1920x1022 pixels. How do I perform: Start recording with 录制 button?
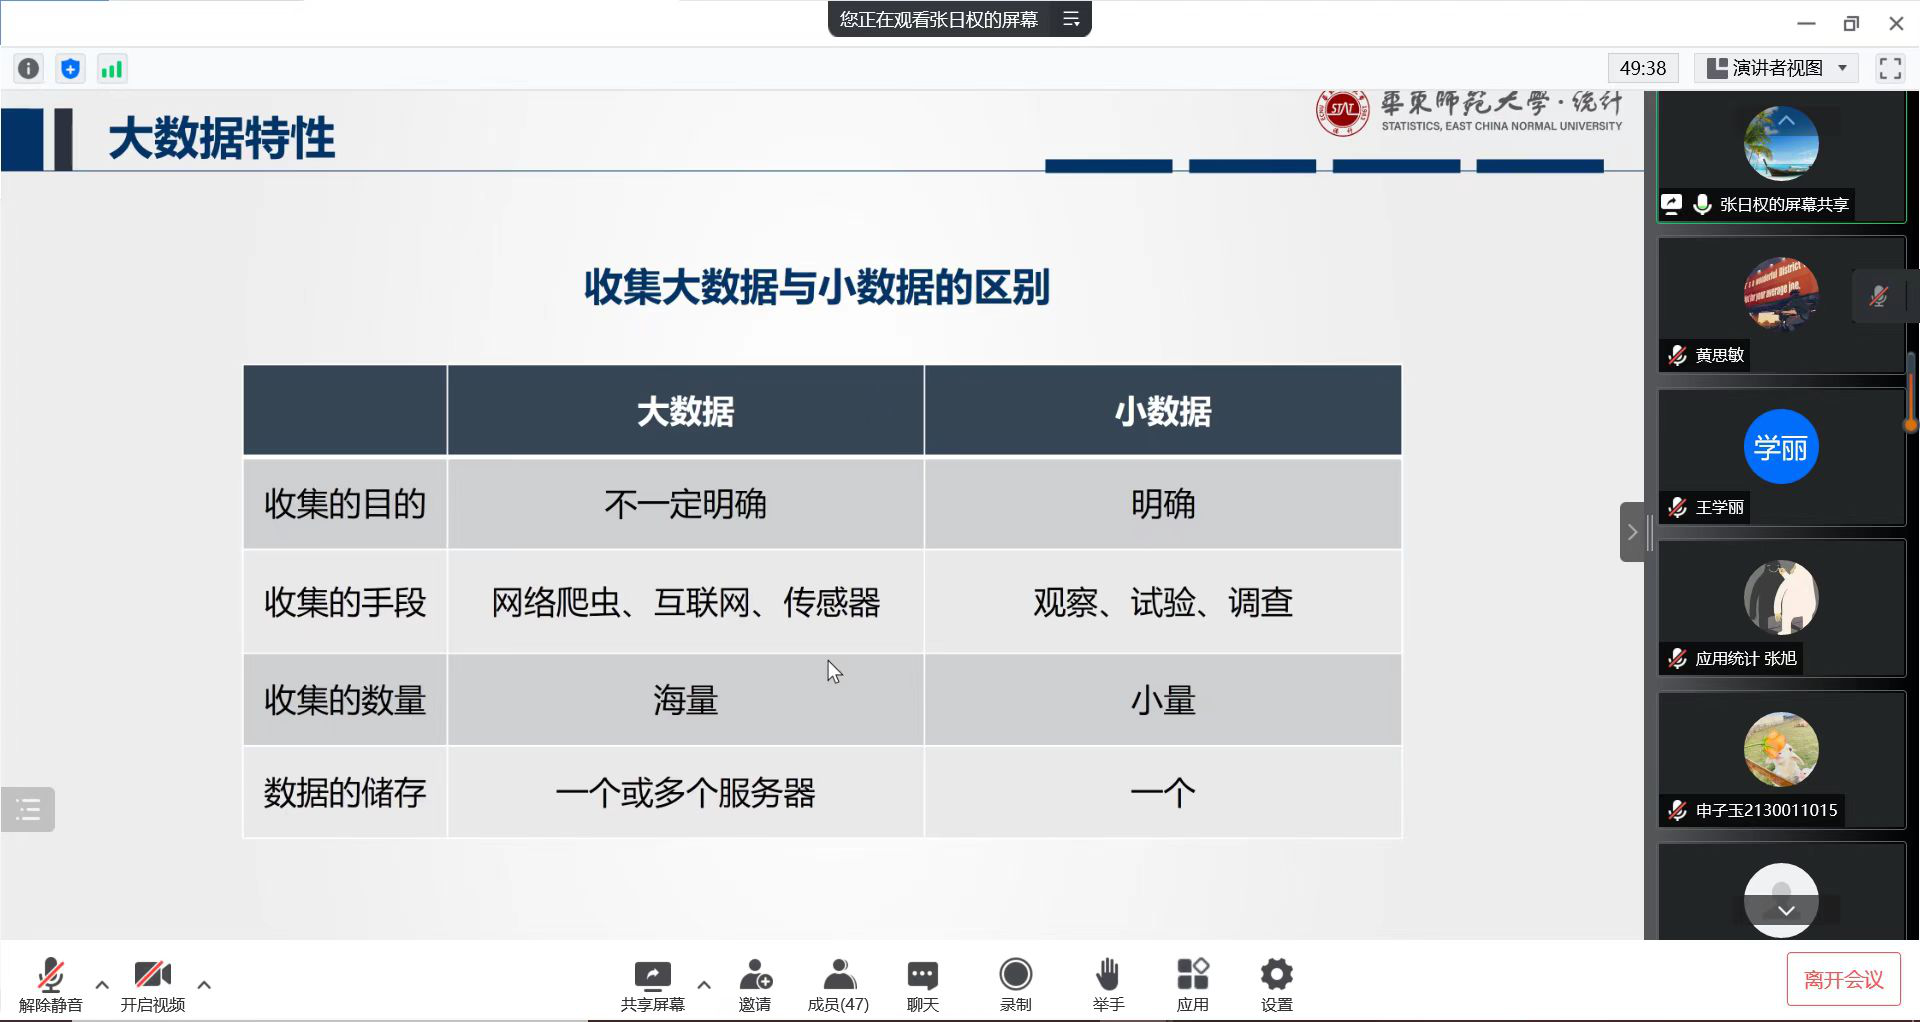pyautogui.click(x=1015, y=984)
